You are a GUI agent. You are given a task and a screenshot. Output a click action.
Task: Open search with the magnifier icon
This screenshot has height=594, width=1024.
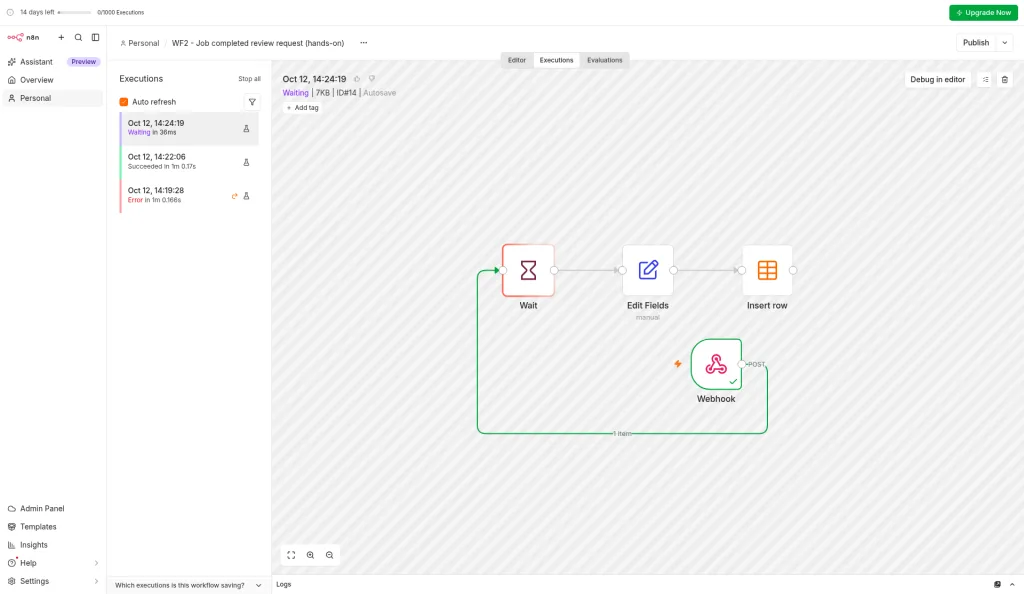point(78,37)
